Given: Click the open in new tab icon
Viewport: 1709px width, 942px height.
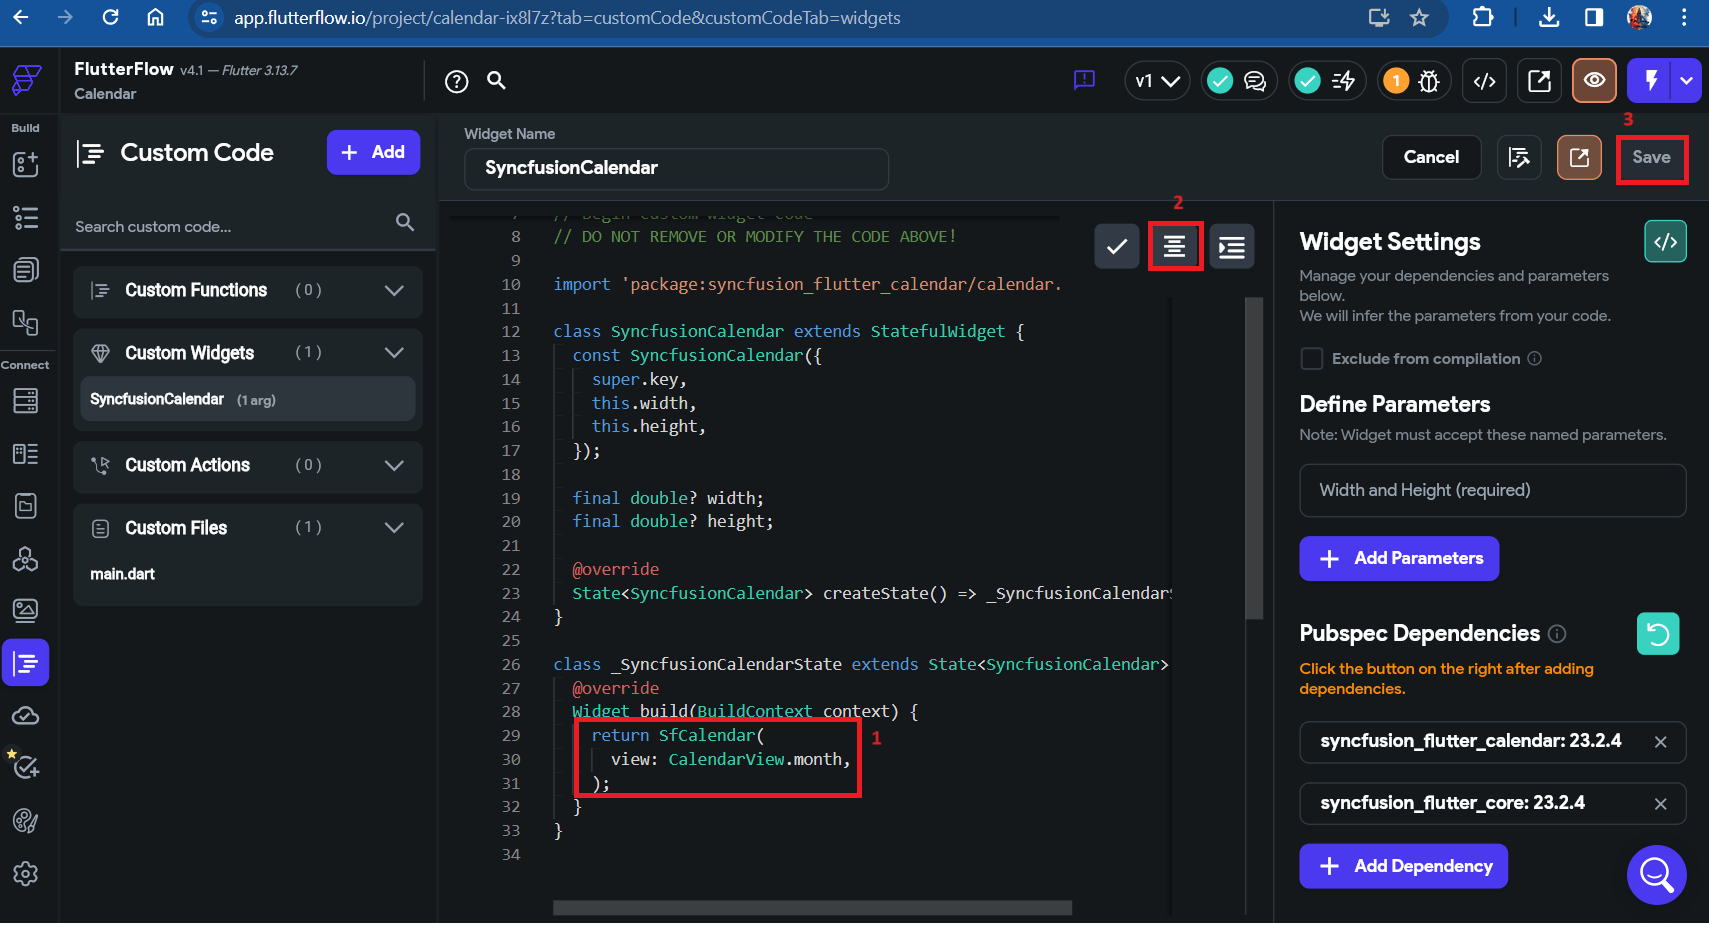Looking at the screenshot, I should click(x=1540, y=81).
